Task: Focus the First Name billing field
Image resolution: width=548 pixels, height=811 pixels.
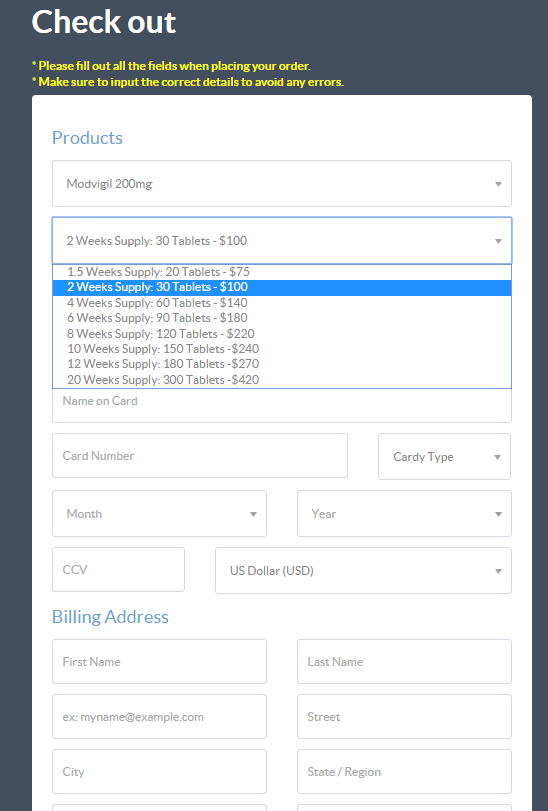Action: [x=159, y=662]
